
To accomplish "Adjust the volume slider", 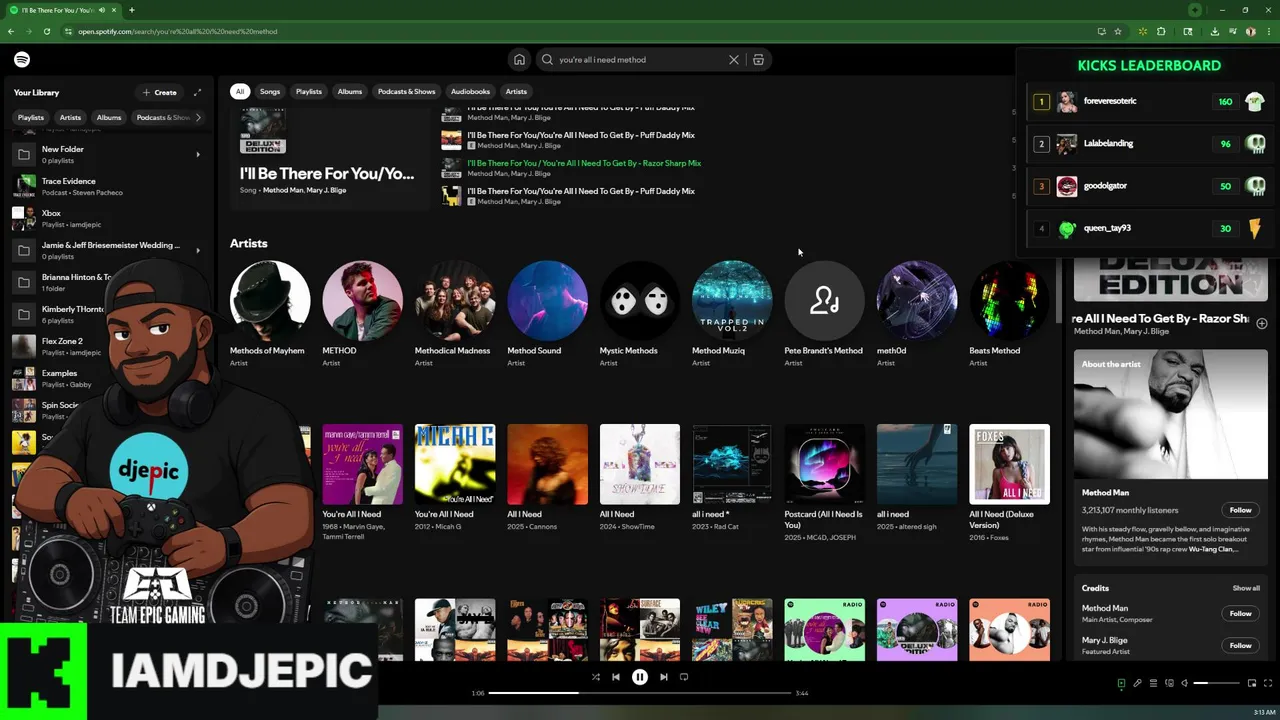I will pyautogui.click(x=1215, y=683).
